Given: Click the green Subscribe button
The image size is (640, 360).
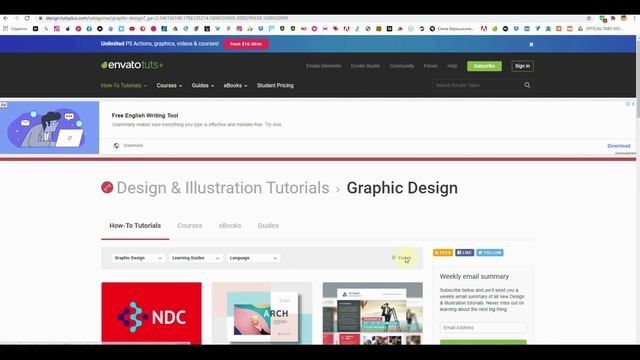Looking at the screenshot, I should 484,66.
